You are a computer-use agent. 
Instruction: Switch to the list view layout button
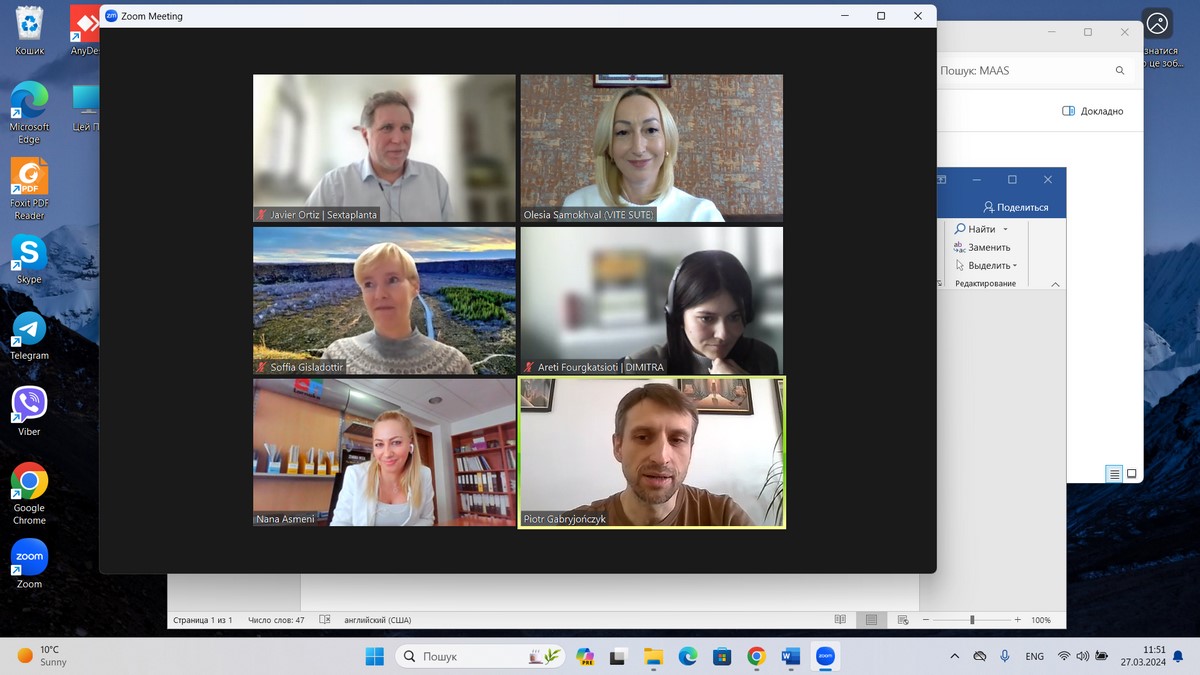pos(1114,473)
